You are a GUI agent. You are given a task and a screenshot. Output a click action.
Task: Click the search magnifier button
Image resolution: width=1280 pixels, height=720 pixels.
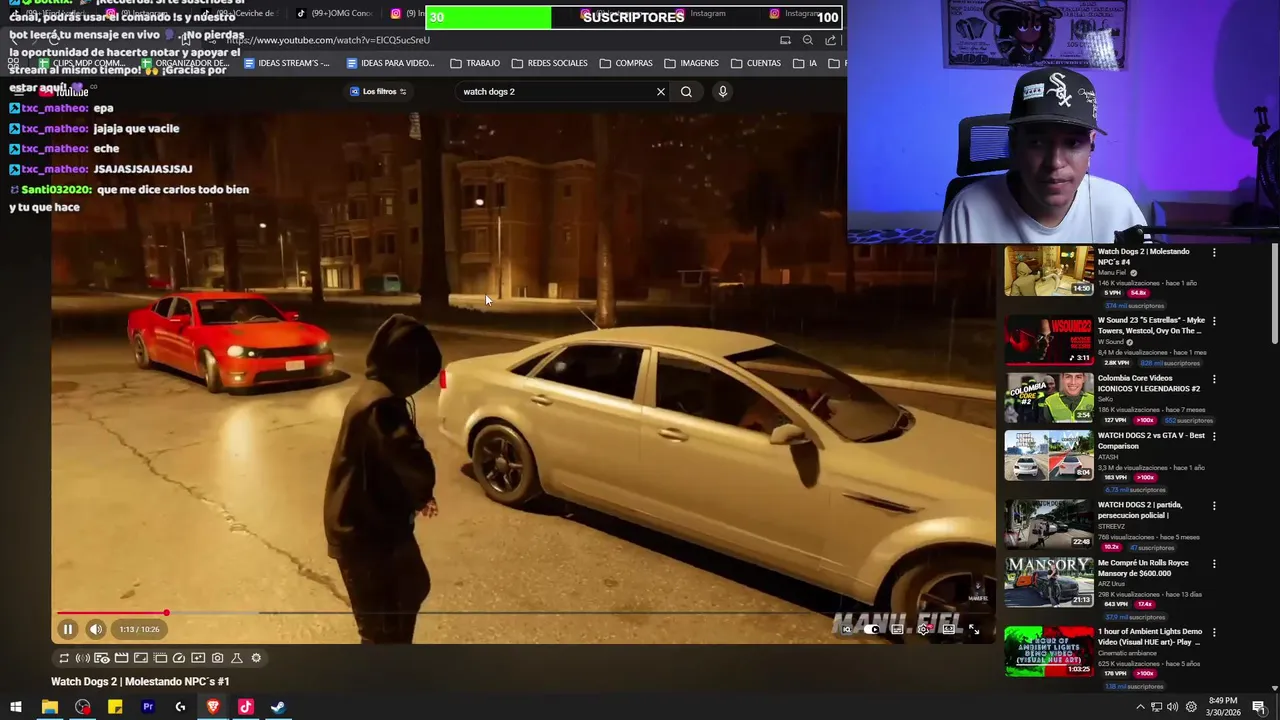click(x=686, y=91)
